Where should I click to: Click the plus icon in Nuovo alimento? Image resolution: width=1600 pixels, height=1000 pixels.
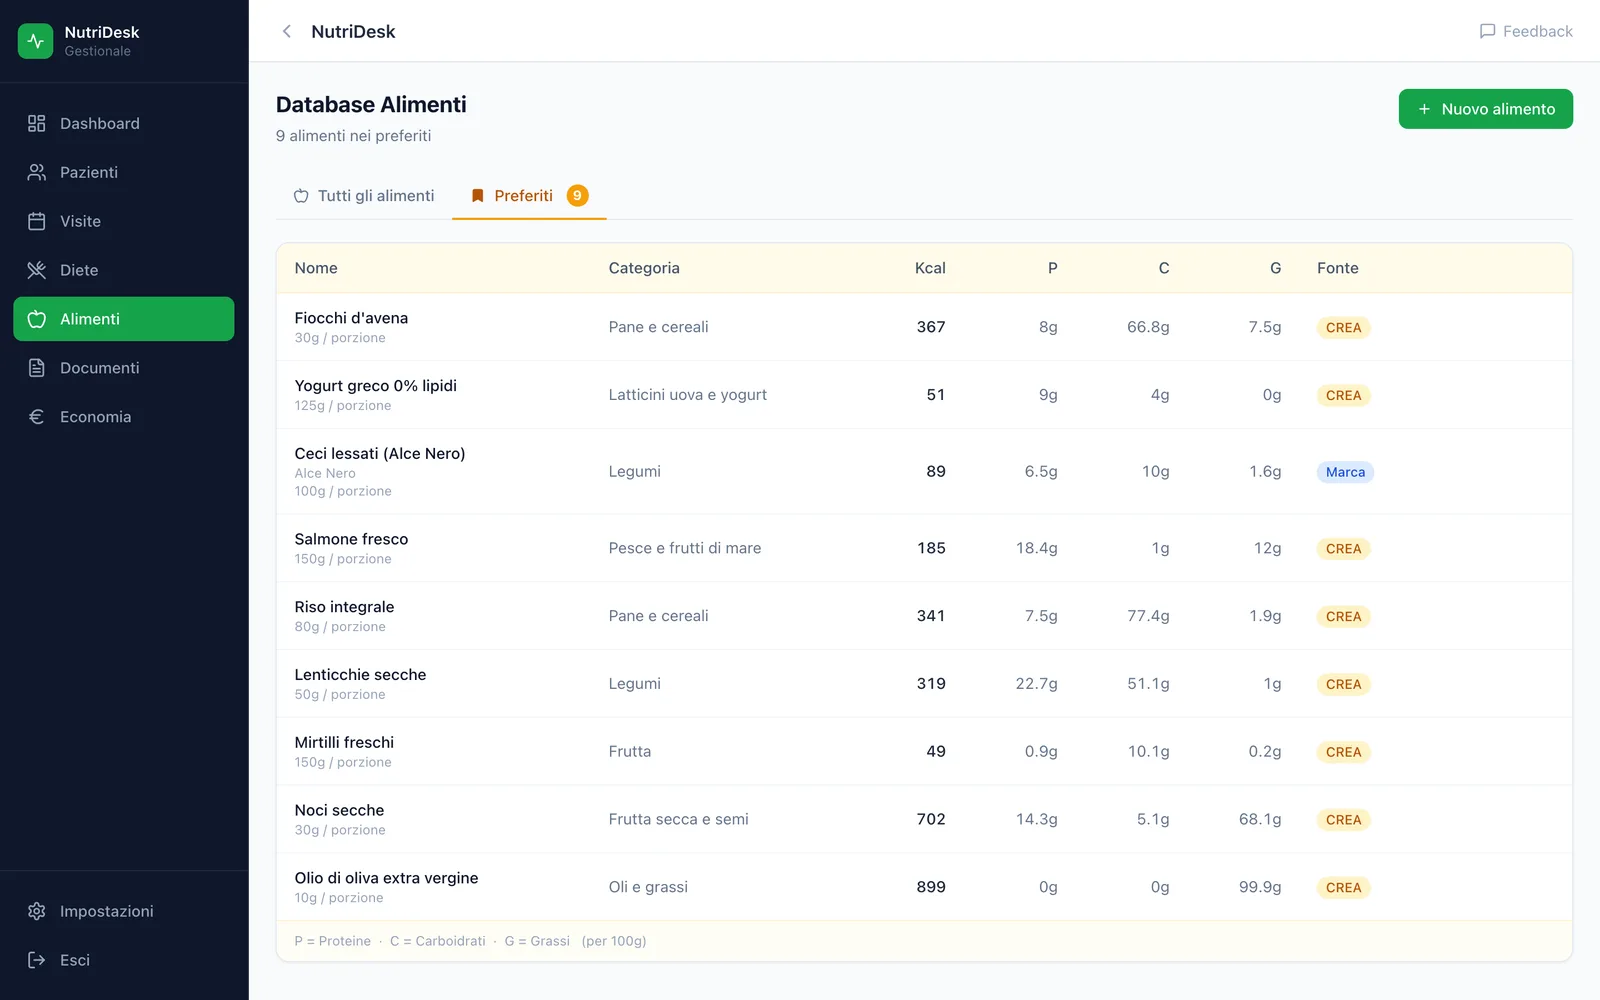point(1424,109)
